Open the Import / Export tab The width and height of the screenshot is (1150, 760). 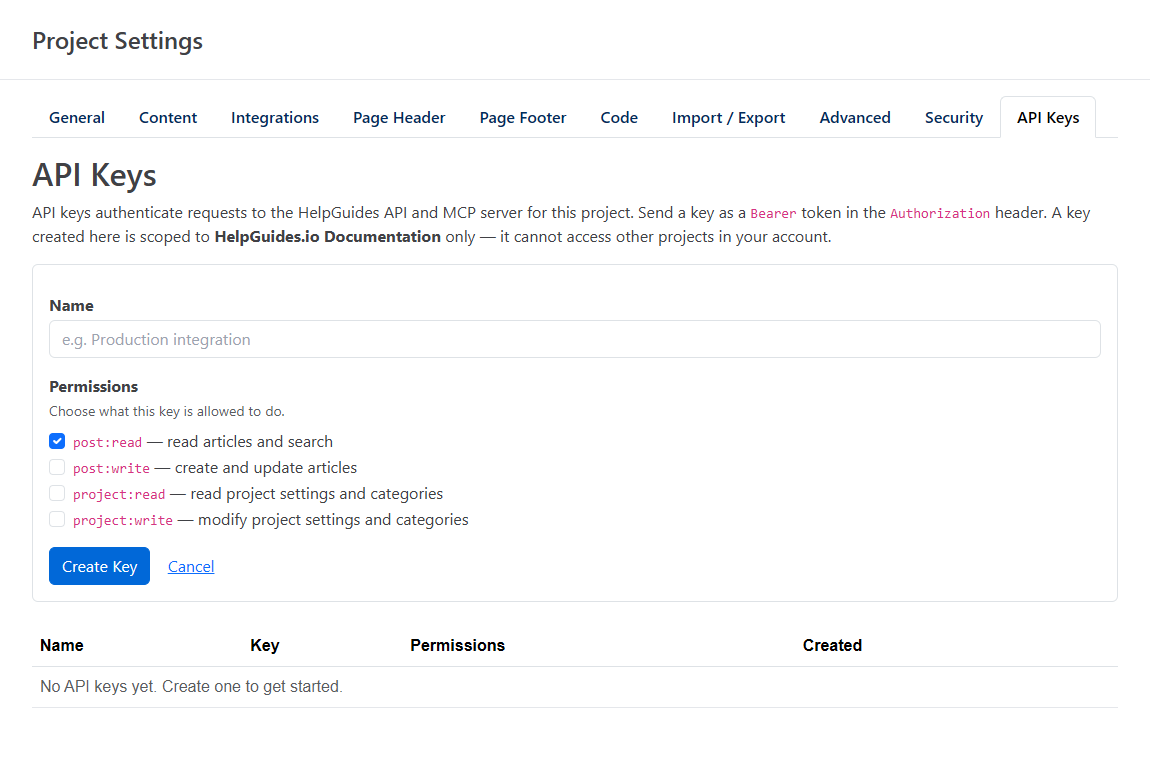728,117
